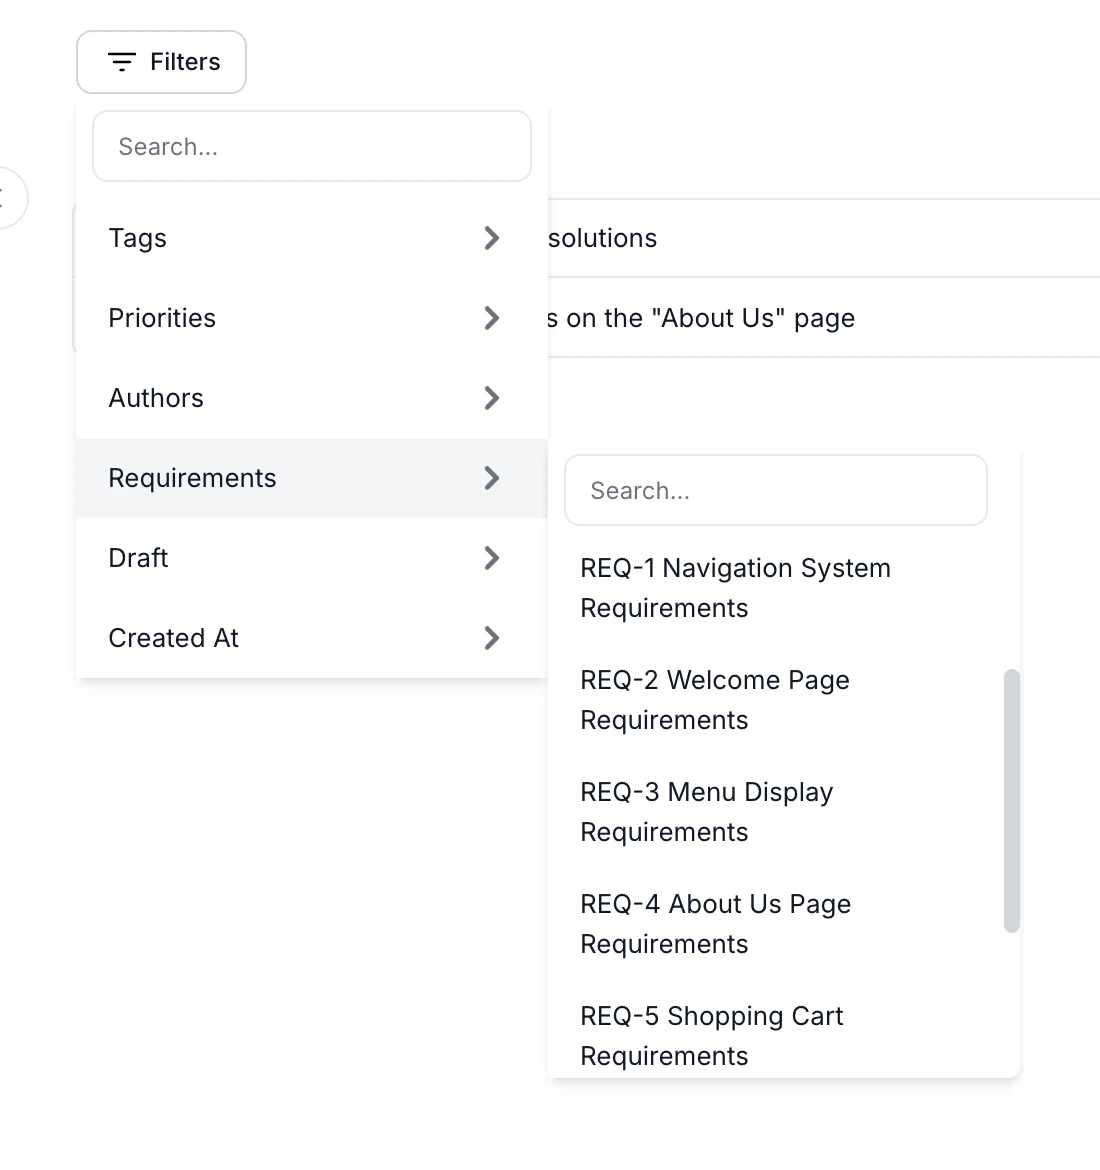Expand Created At chevron arrow
The image size is (1100, 1170).
pyautogui.click(x=491, y=638)
